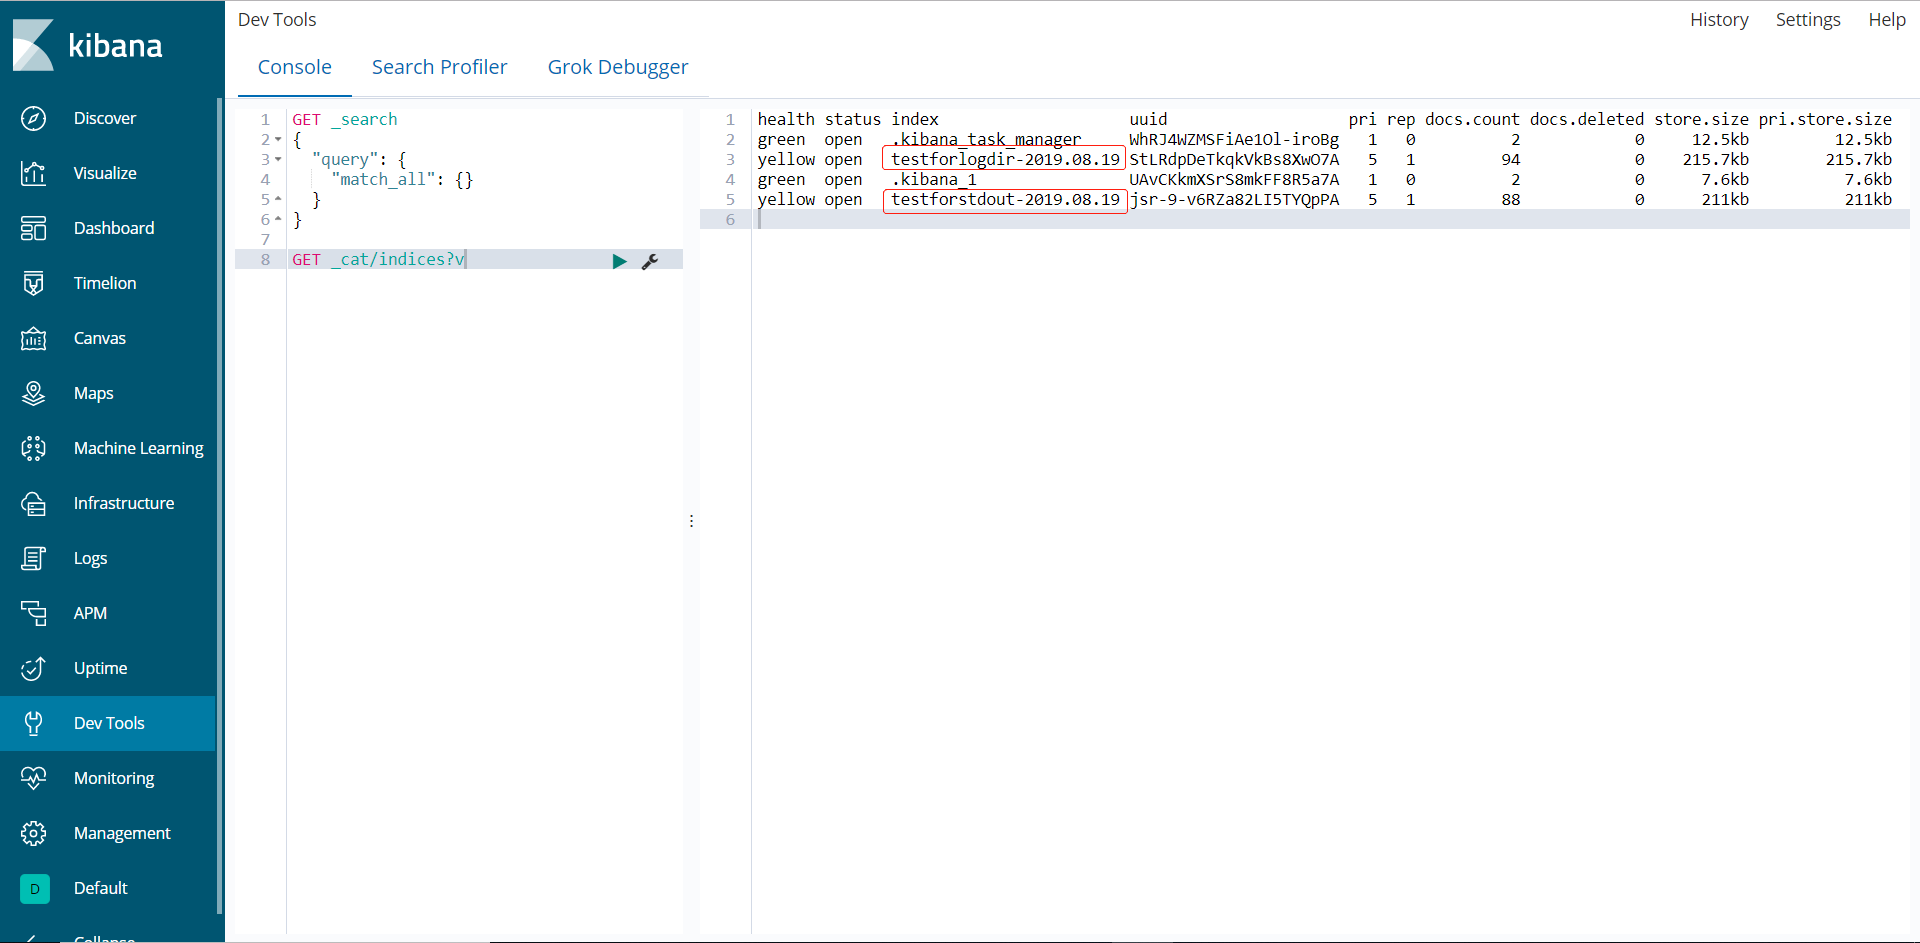
Task: Click the panel resize handle dots
Action: [691, 521]
